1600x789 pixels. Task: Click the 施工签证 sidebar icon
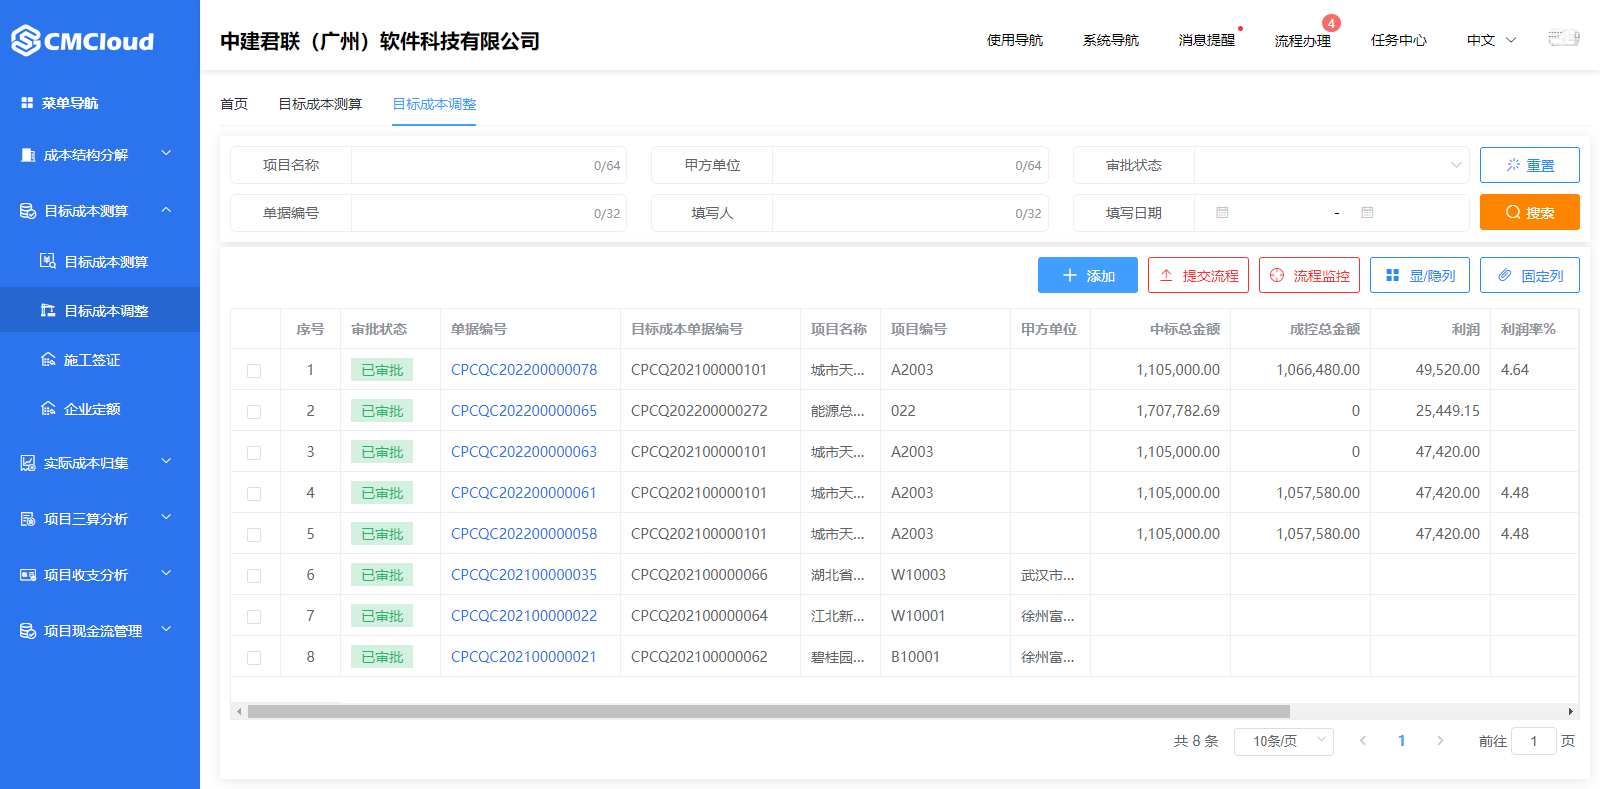[48, 360]
